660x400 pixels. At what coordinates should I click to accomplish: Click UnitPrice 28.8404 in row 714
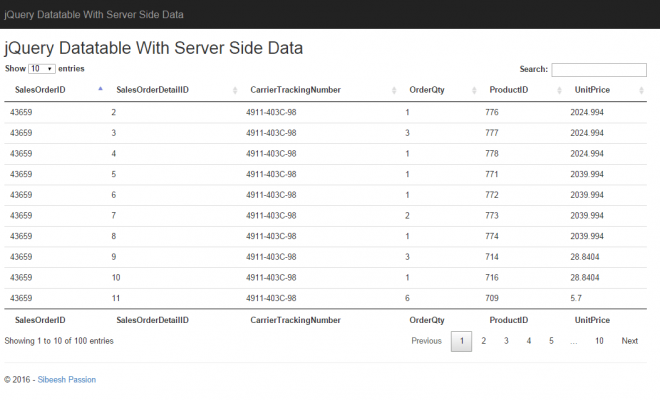click(x=585, y=257)
